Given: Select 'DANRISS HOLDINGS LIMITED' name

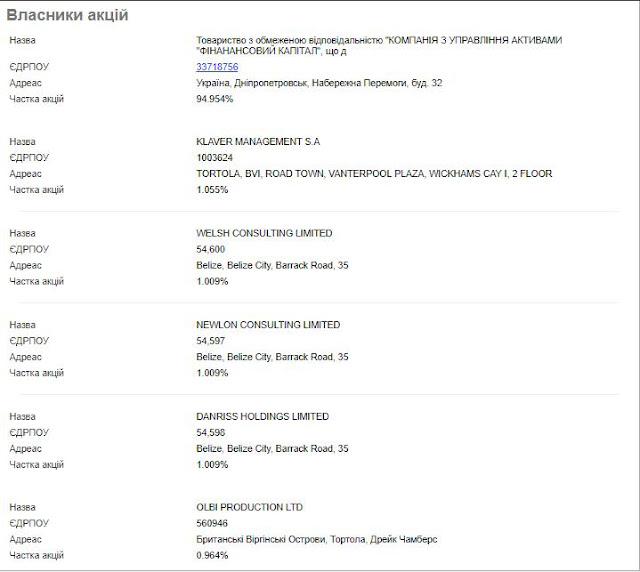Looking at the screenshot, I should pyautogui.click(x=262, y=416).
